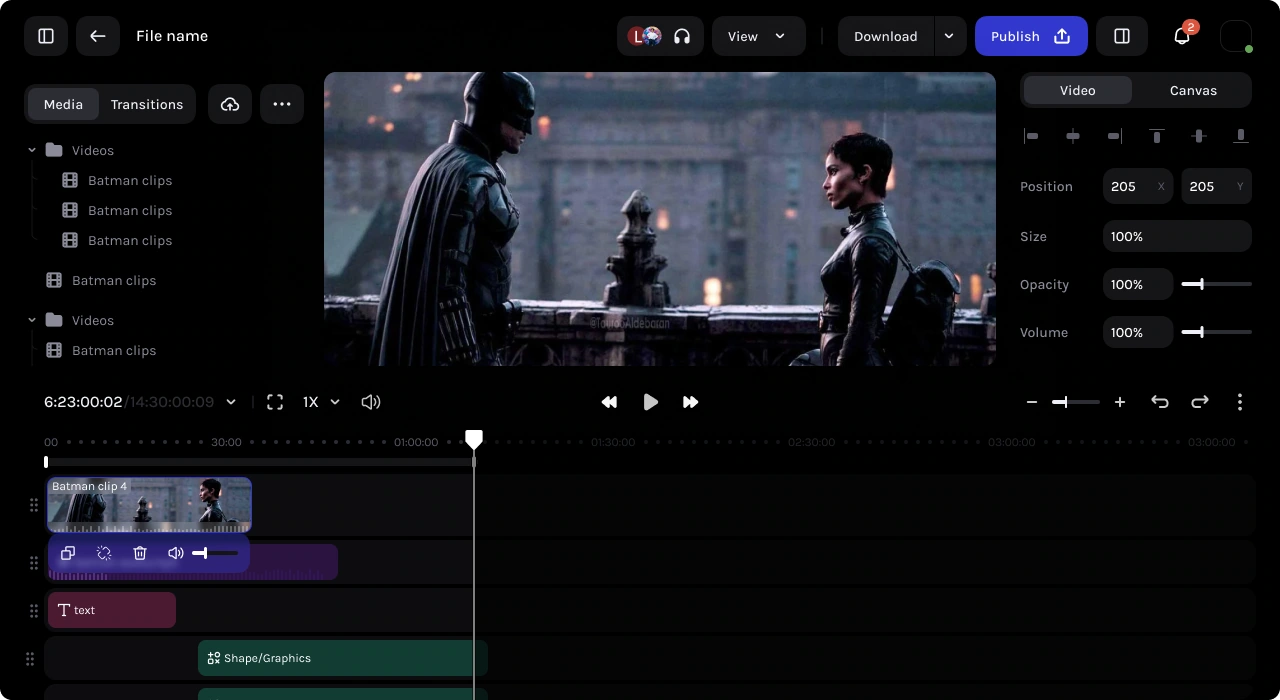Toggle the right side panel icon

pyautogui.click(x=1122, y=36)
